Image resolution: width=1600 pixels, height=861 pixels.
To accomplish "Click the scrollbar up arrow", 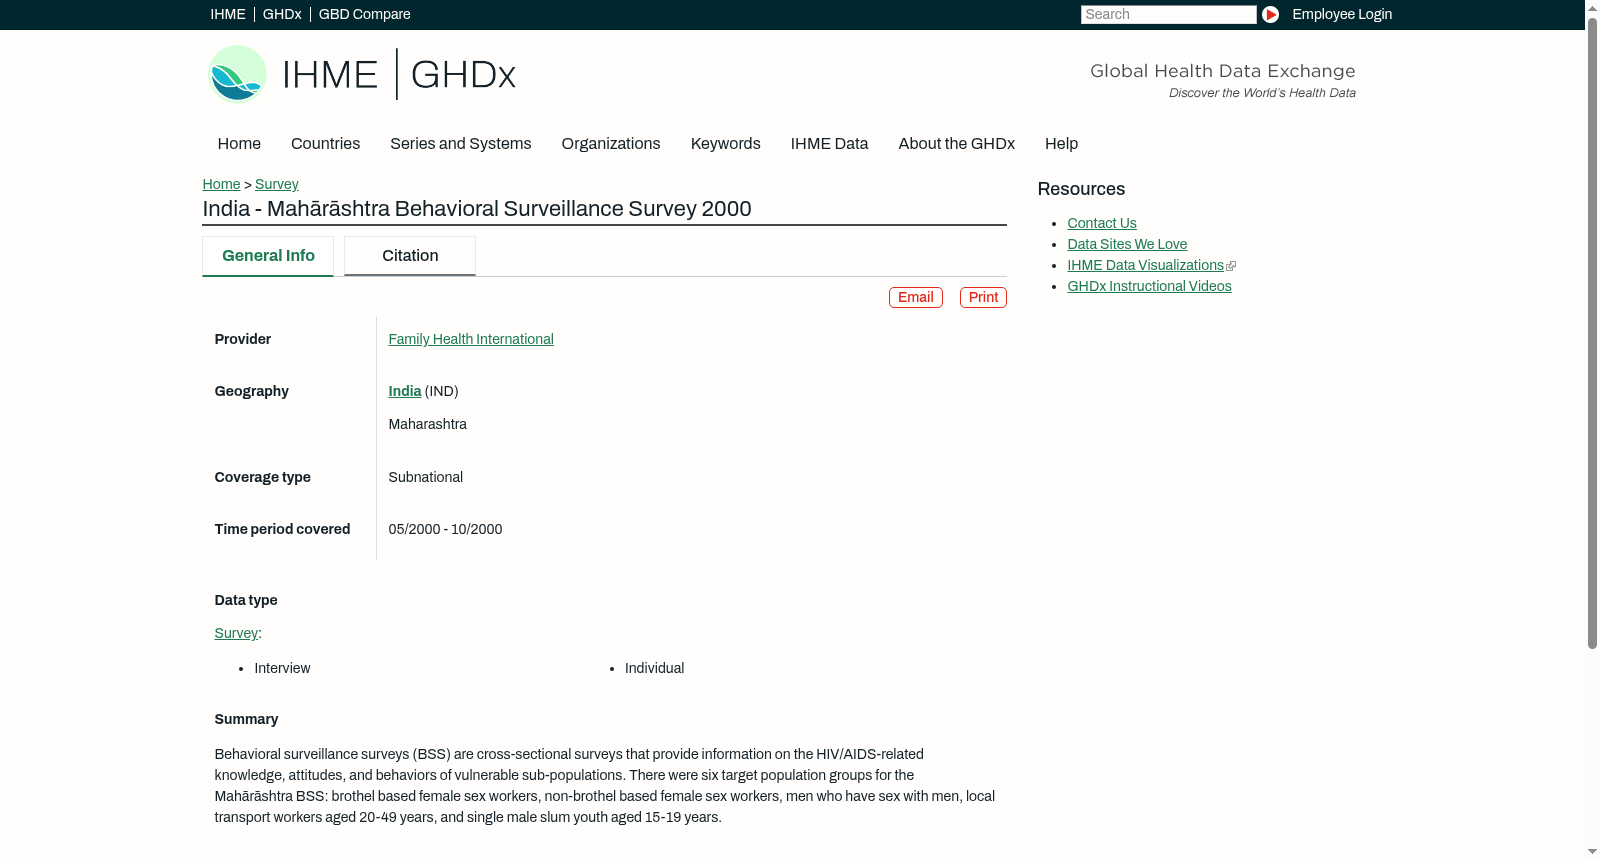I will [x=1592, y=8].
